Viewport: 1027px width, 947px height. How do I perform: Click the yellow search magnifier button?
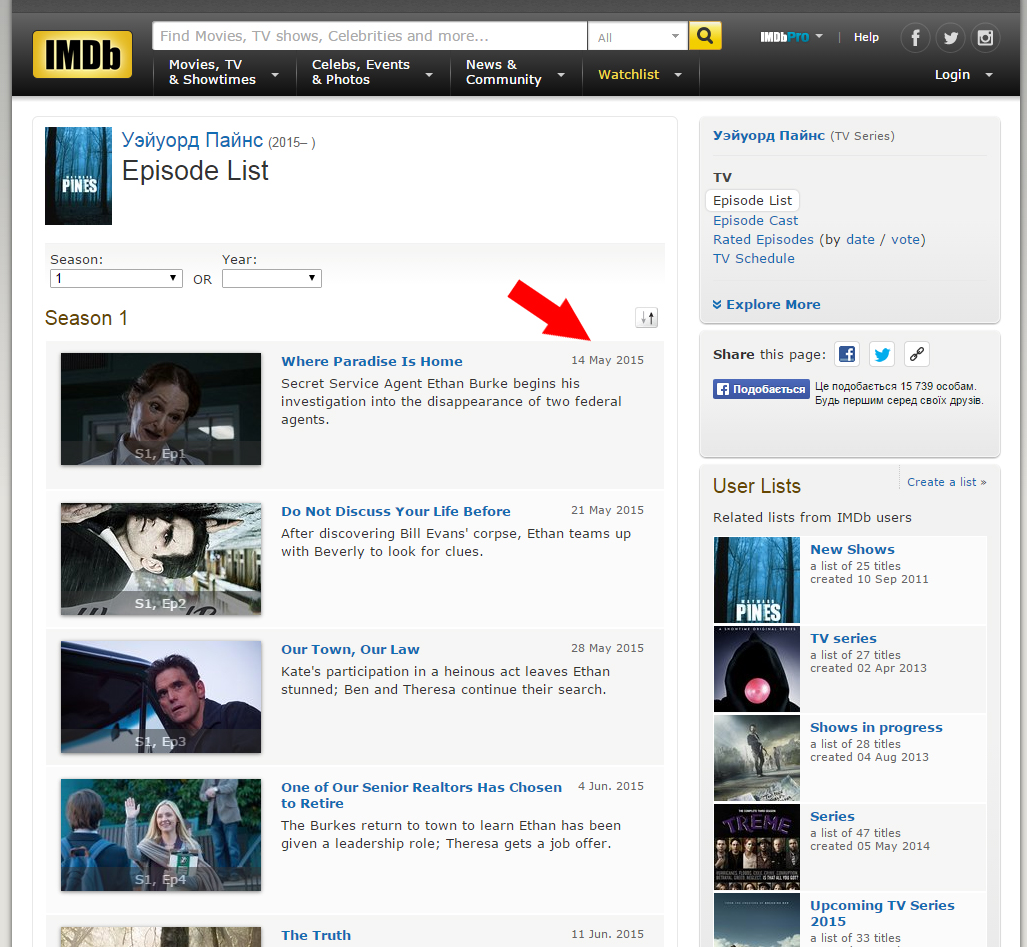[x=705, y=37]
